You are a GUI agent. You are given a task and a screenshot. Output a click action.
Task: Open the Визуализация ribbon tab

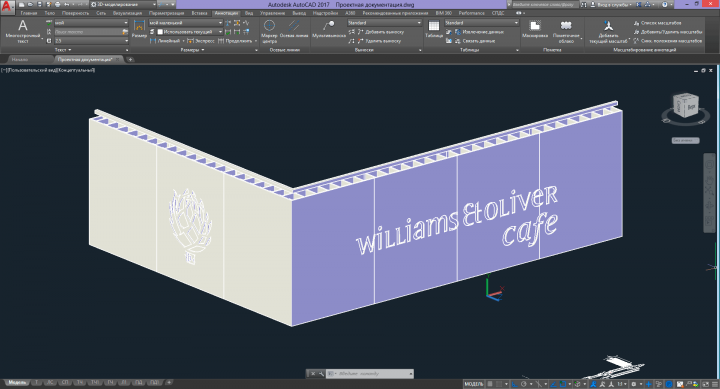(x=127, y=13)
